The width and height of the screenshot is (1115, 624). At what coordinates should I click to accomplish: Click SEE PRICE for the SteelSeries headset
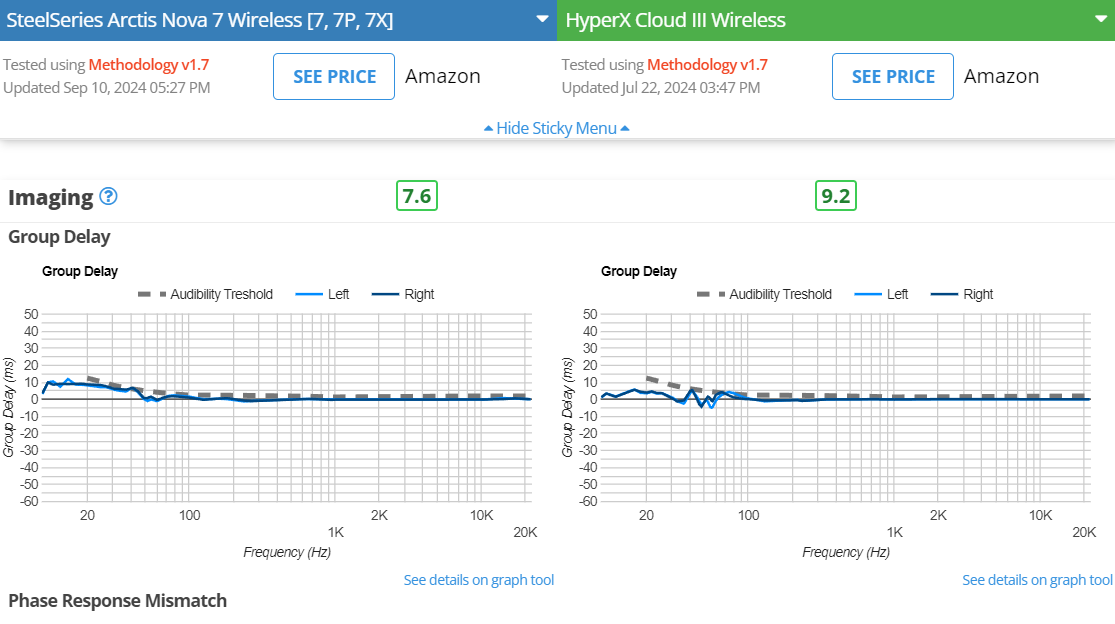tap(334, 77)
